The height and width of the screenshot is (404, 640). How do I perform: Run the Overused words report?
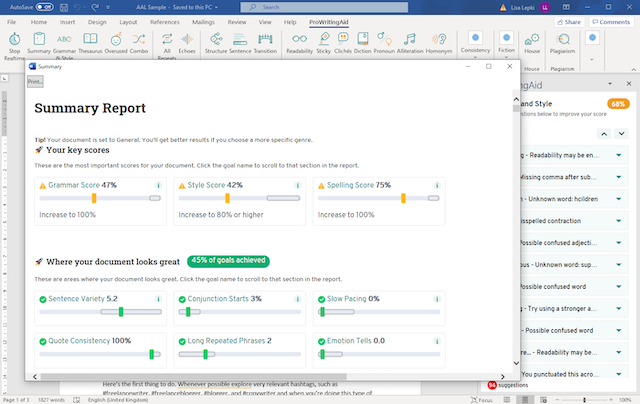(x=116, y=39)
